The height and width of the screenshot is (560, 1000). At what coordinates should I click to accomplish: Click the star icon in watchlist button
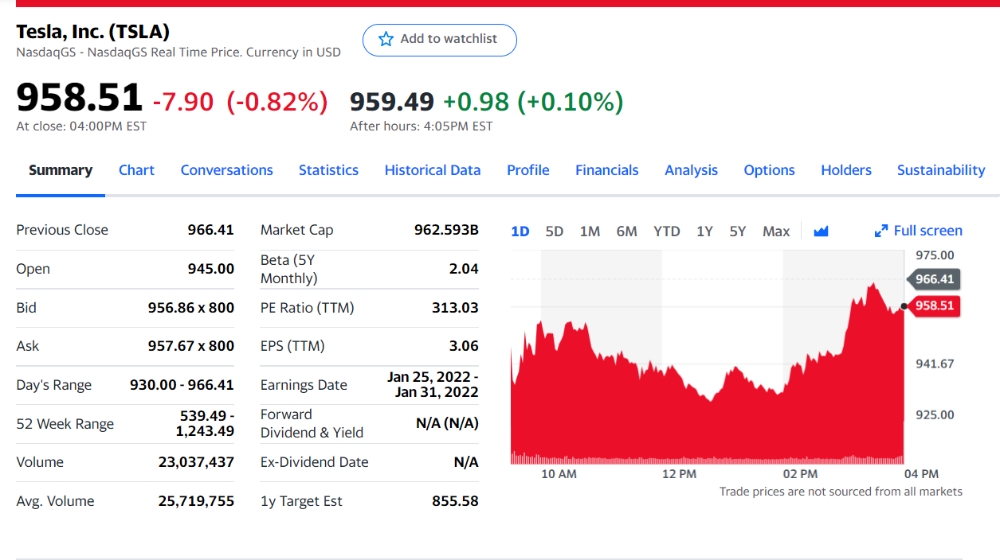[386, 39]
